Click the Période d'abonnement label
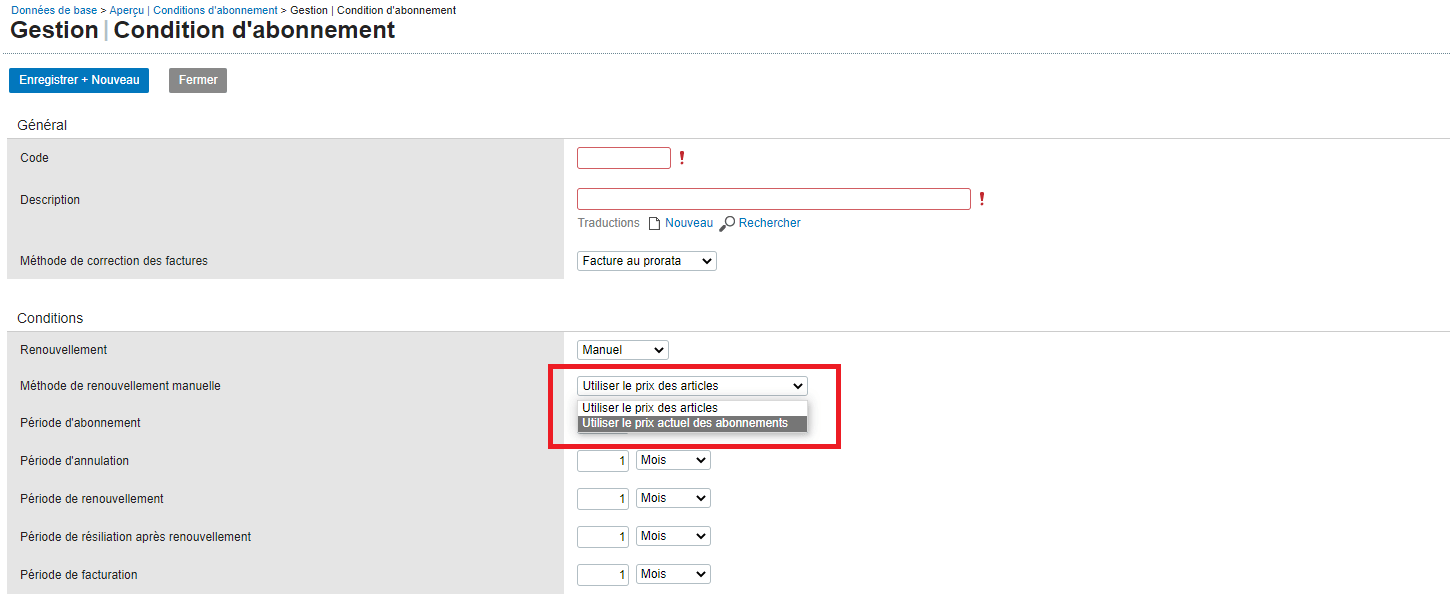 80,423
